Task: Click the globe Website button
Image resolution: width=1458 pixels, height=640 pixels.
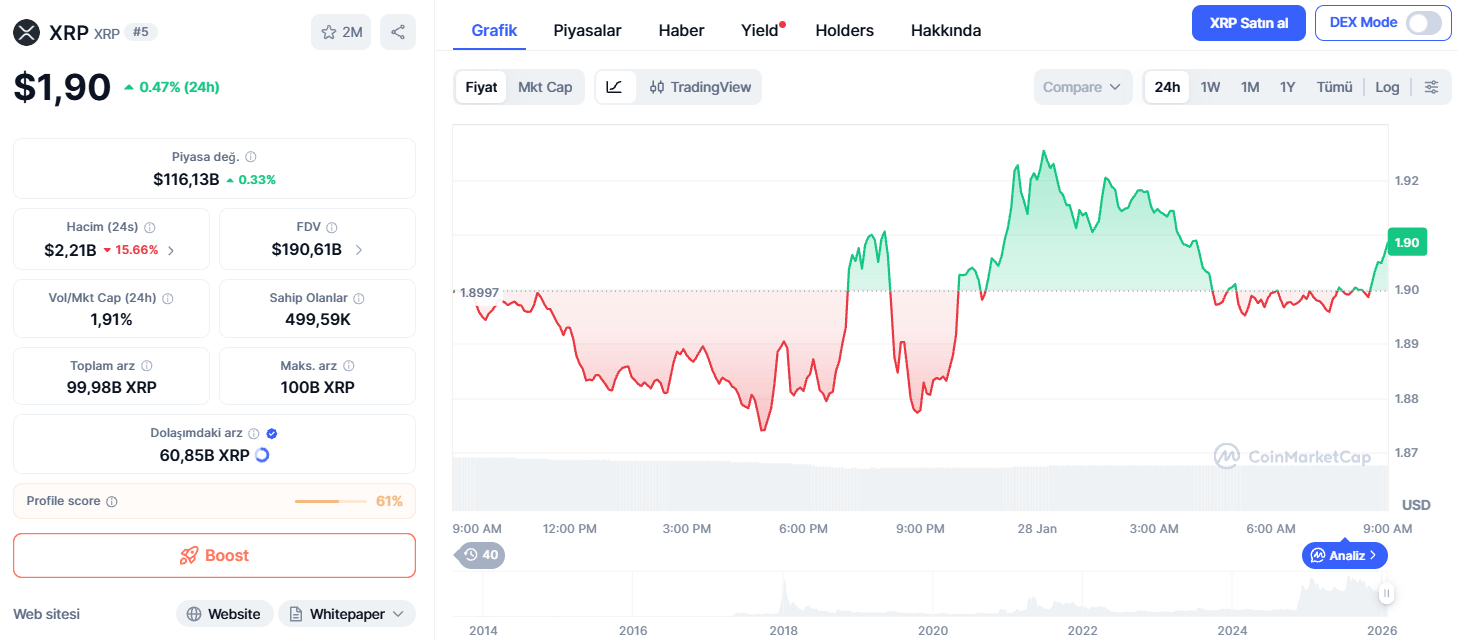Action: [x=224, y=614]
